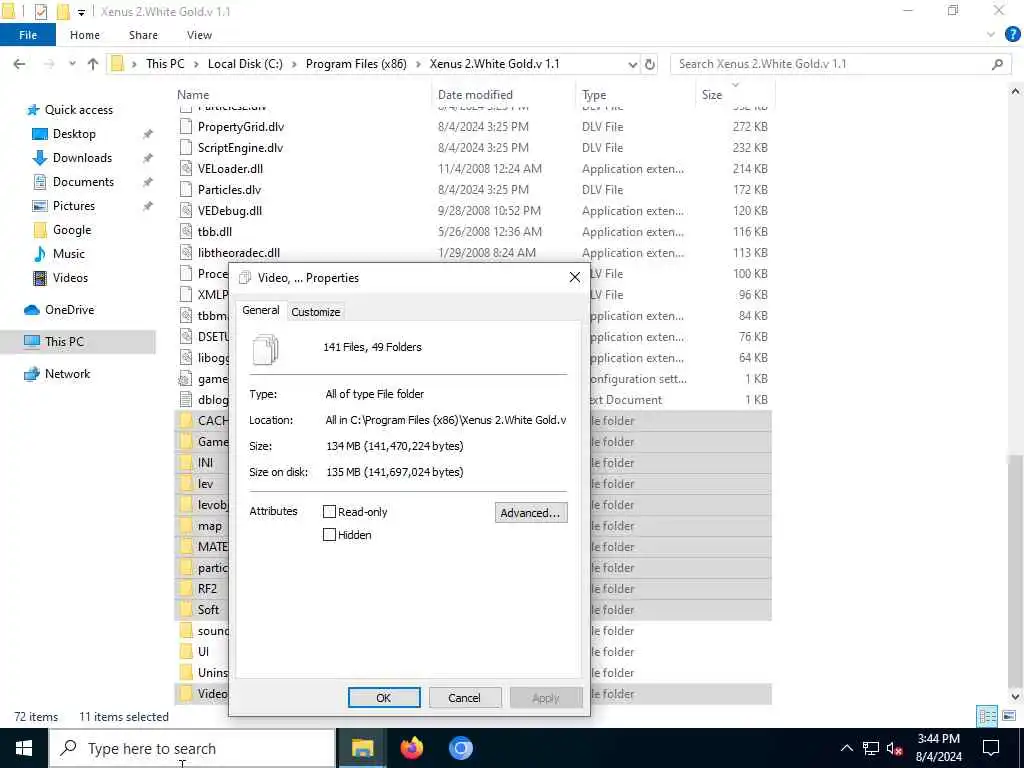This screenshot has width=1024, height=768.
Task: Open the Home ribbon tab
Action: point(85,35)
